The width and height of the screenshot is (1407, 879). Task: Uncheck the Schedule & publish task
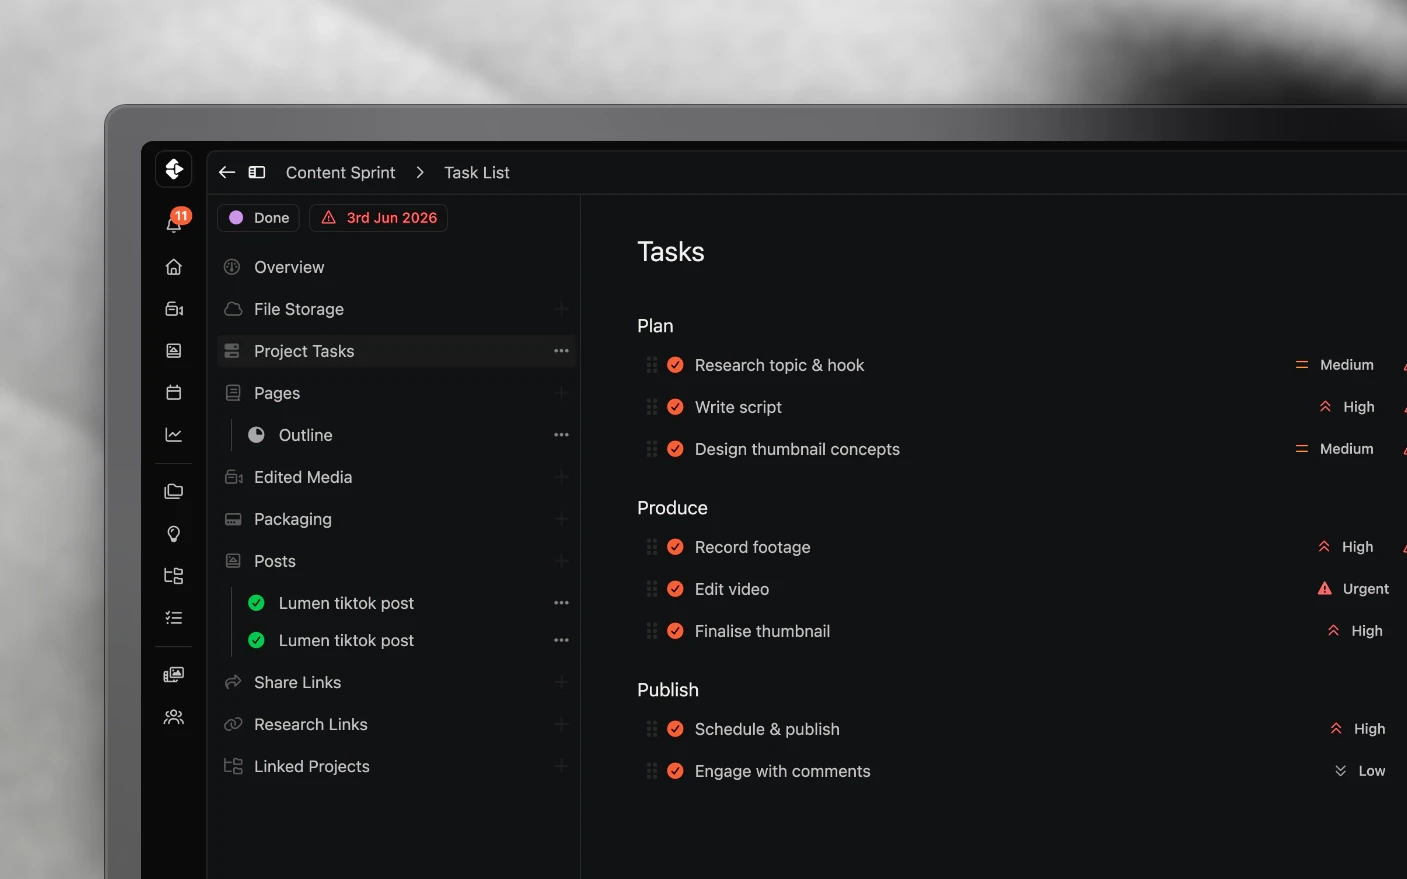click(676, 729)
